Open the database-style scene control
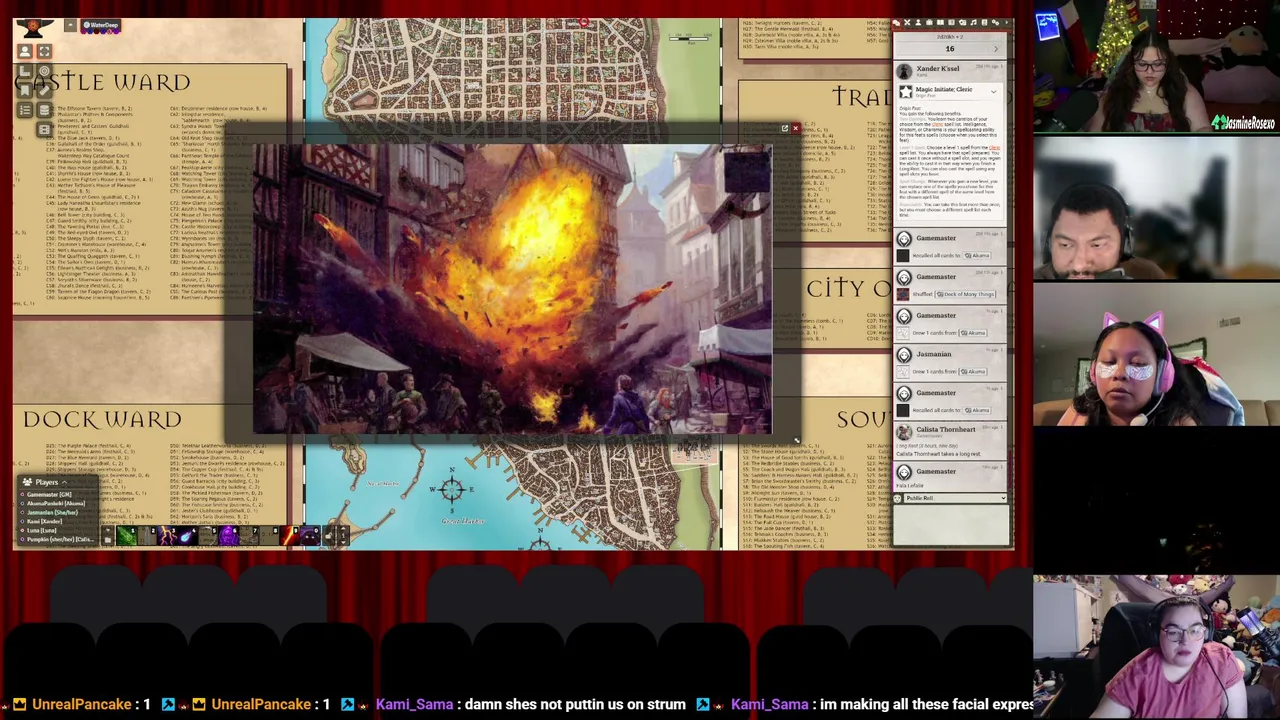This screenshot has width=1280, height=720. pyautogui.click(x=44, y=110)
